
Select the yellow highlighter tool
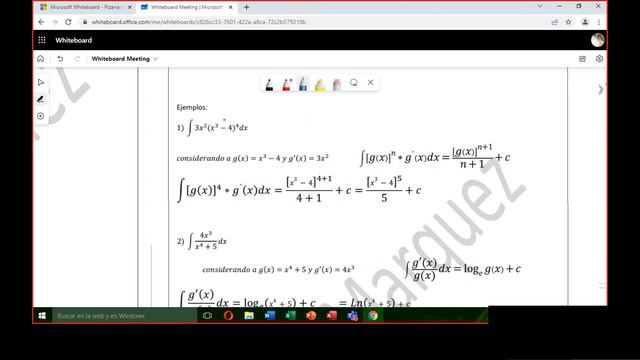pyautogui.click(x=320, y=84)
